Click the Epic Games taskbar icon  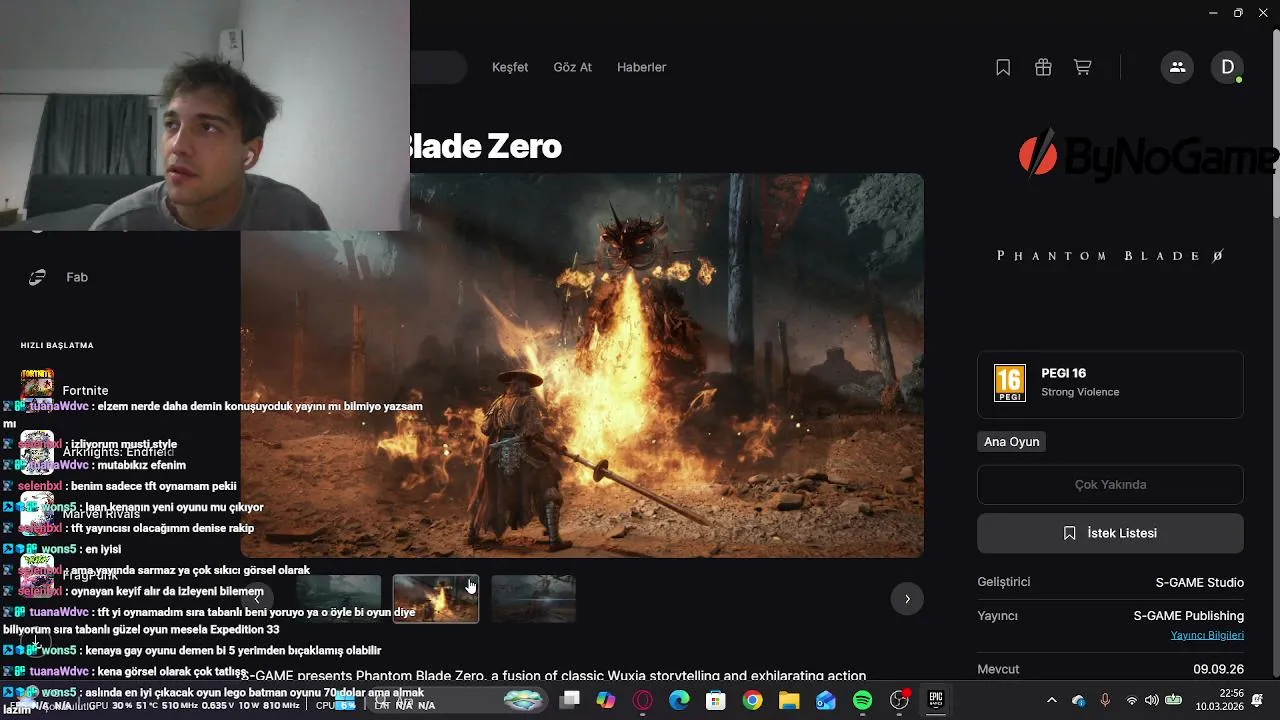pyautogui.click(x=936, y=700)
